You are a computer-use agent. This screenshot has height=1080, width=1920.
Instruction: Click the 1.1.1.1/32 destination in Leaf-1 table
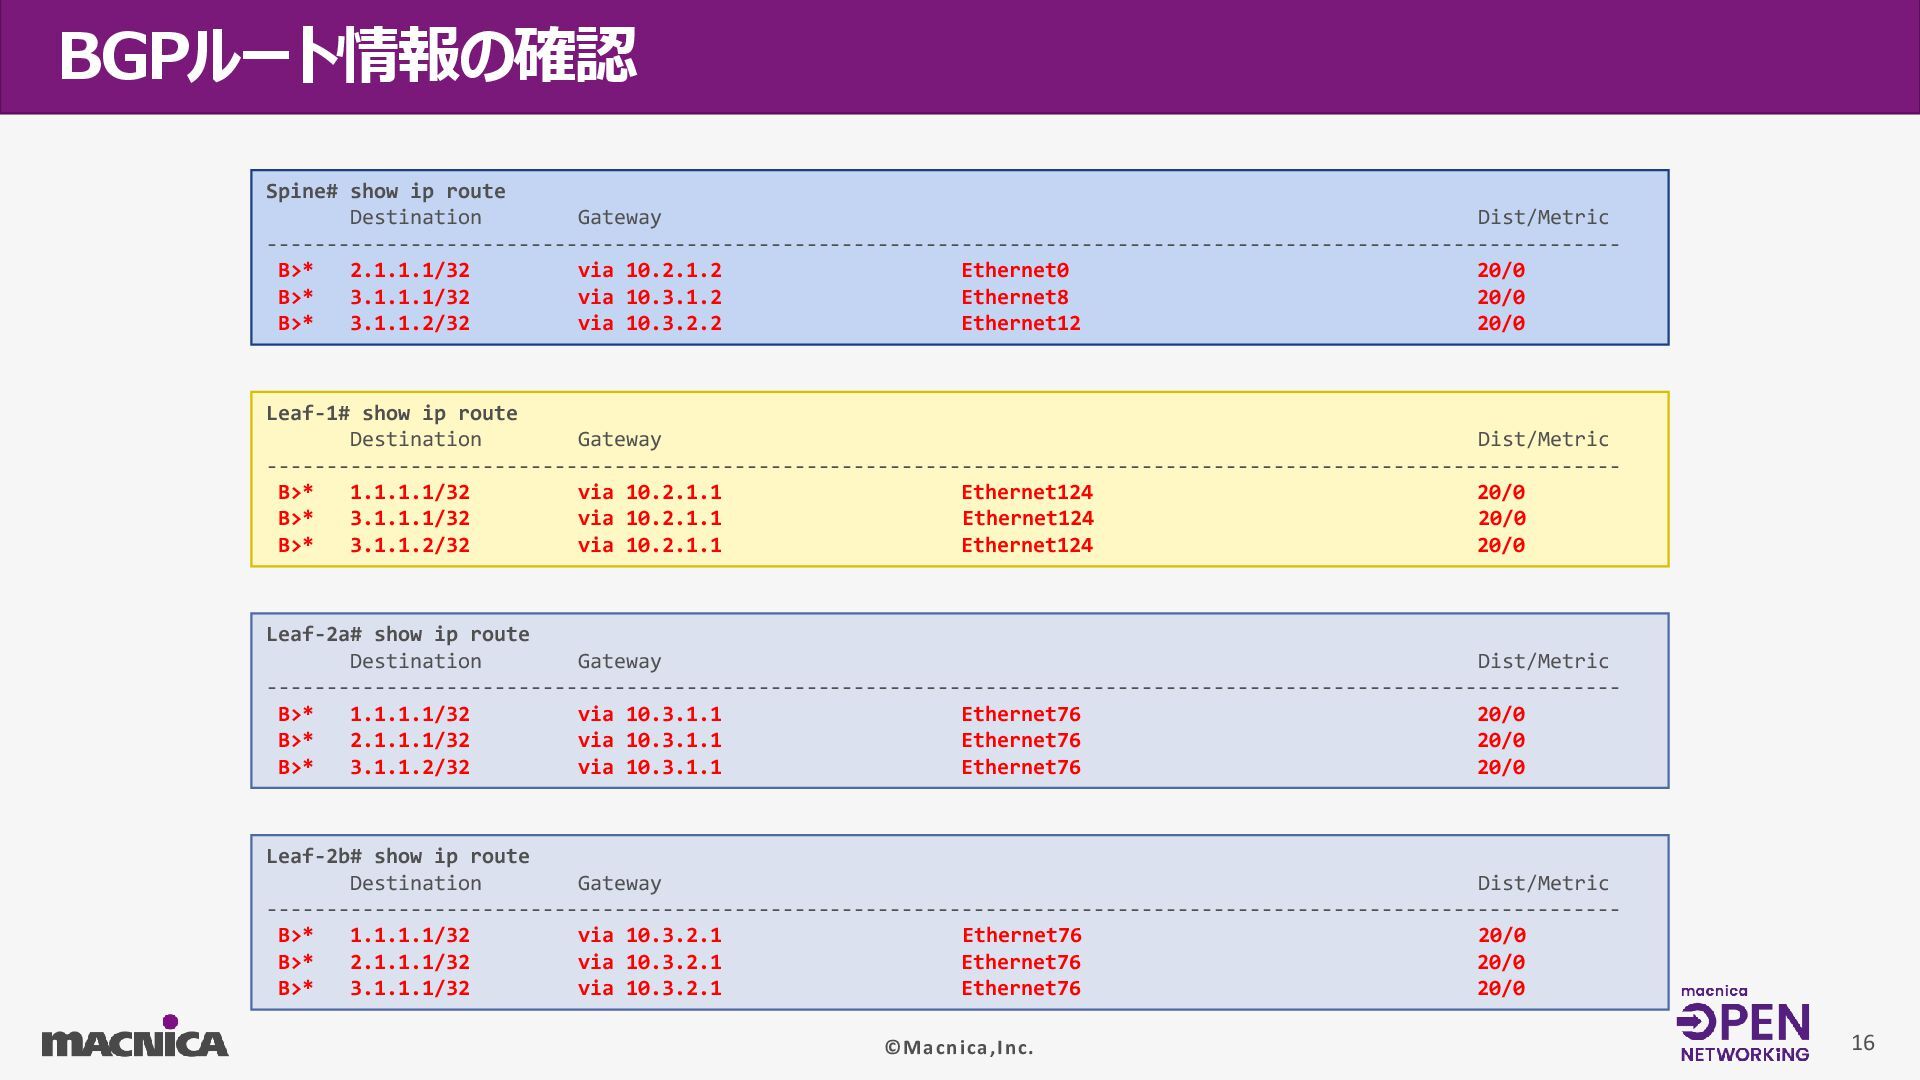pos(409,492)
